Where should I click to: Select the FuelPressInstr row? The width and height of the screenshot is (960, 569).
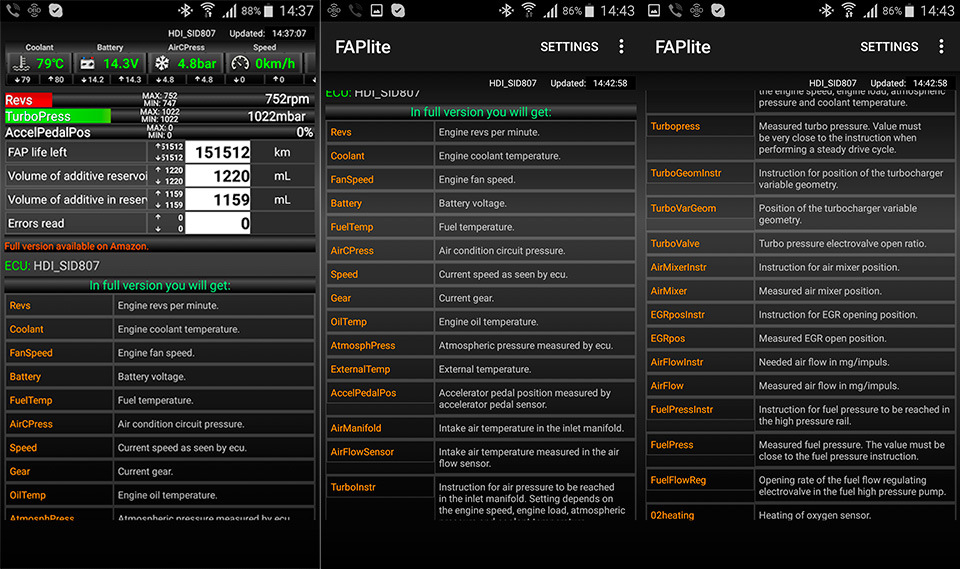pos(801,415)
